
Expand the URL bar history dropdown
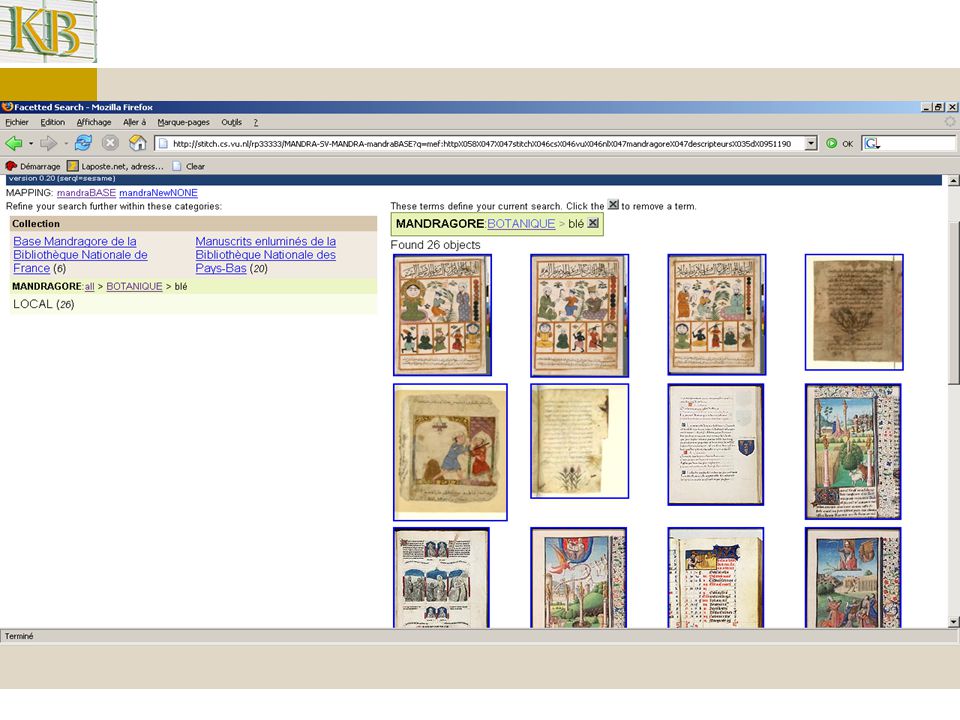(811, 143)
